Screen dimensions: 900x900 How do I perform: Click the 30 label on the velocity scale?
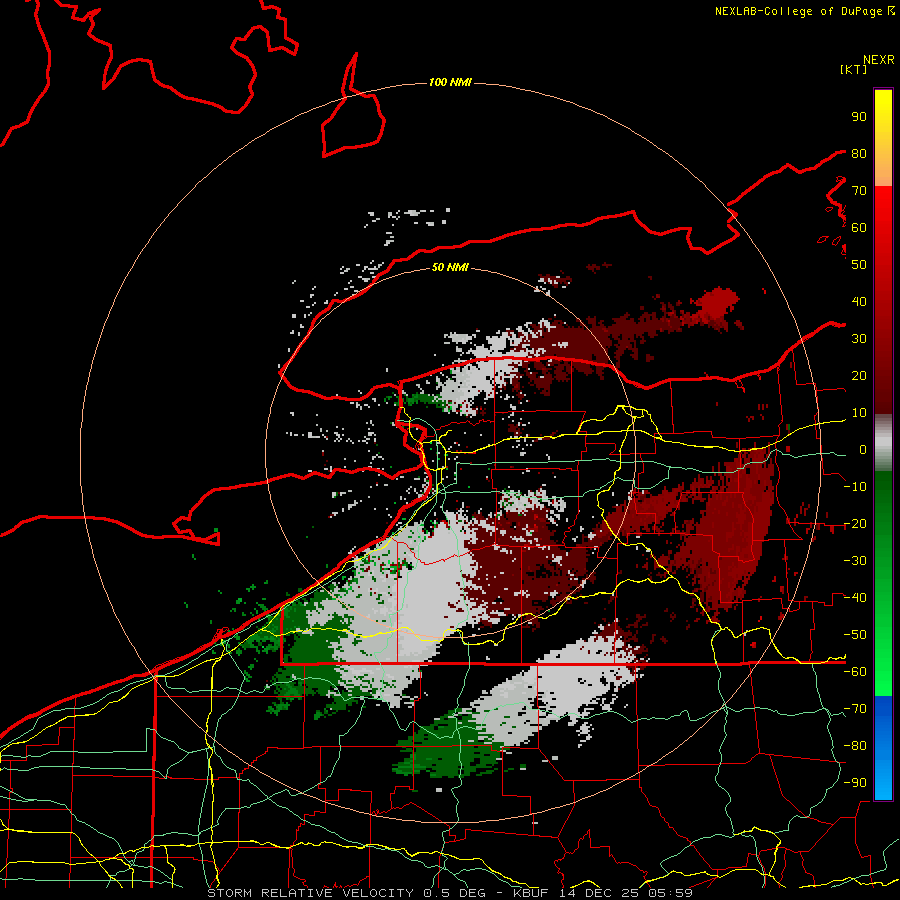(x=859, y=339)
